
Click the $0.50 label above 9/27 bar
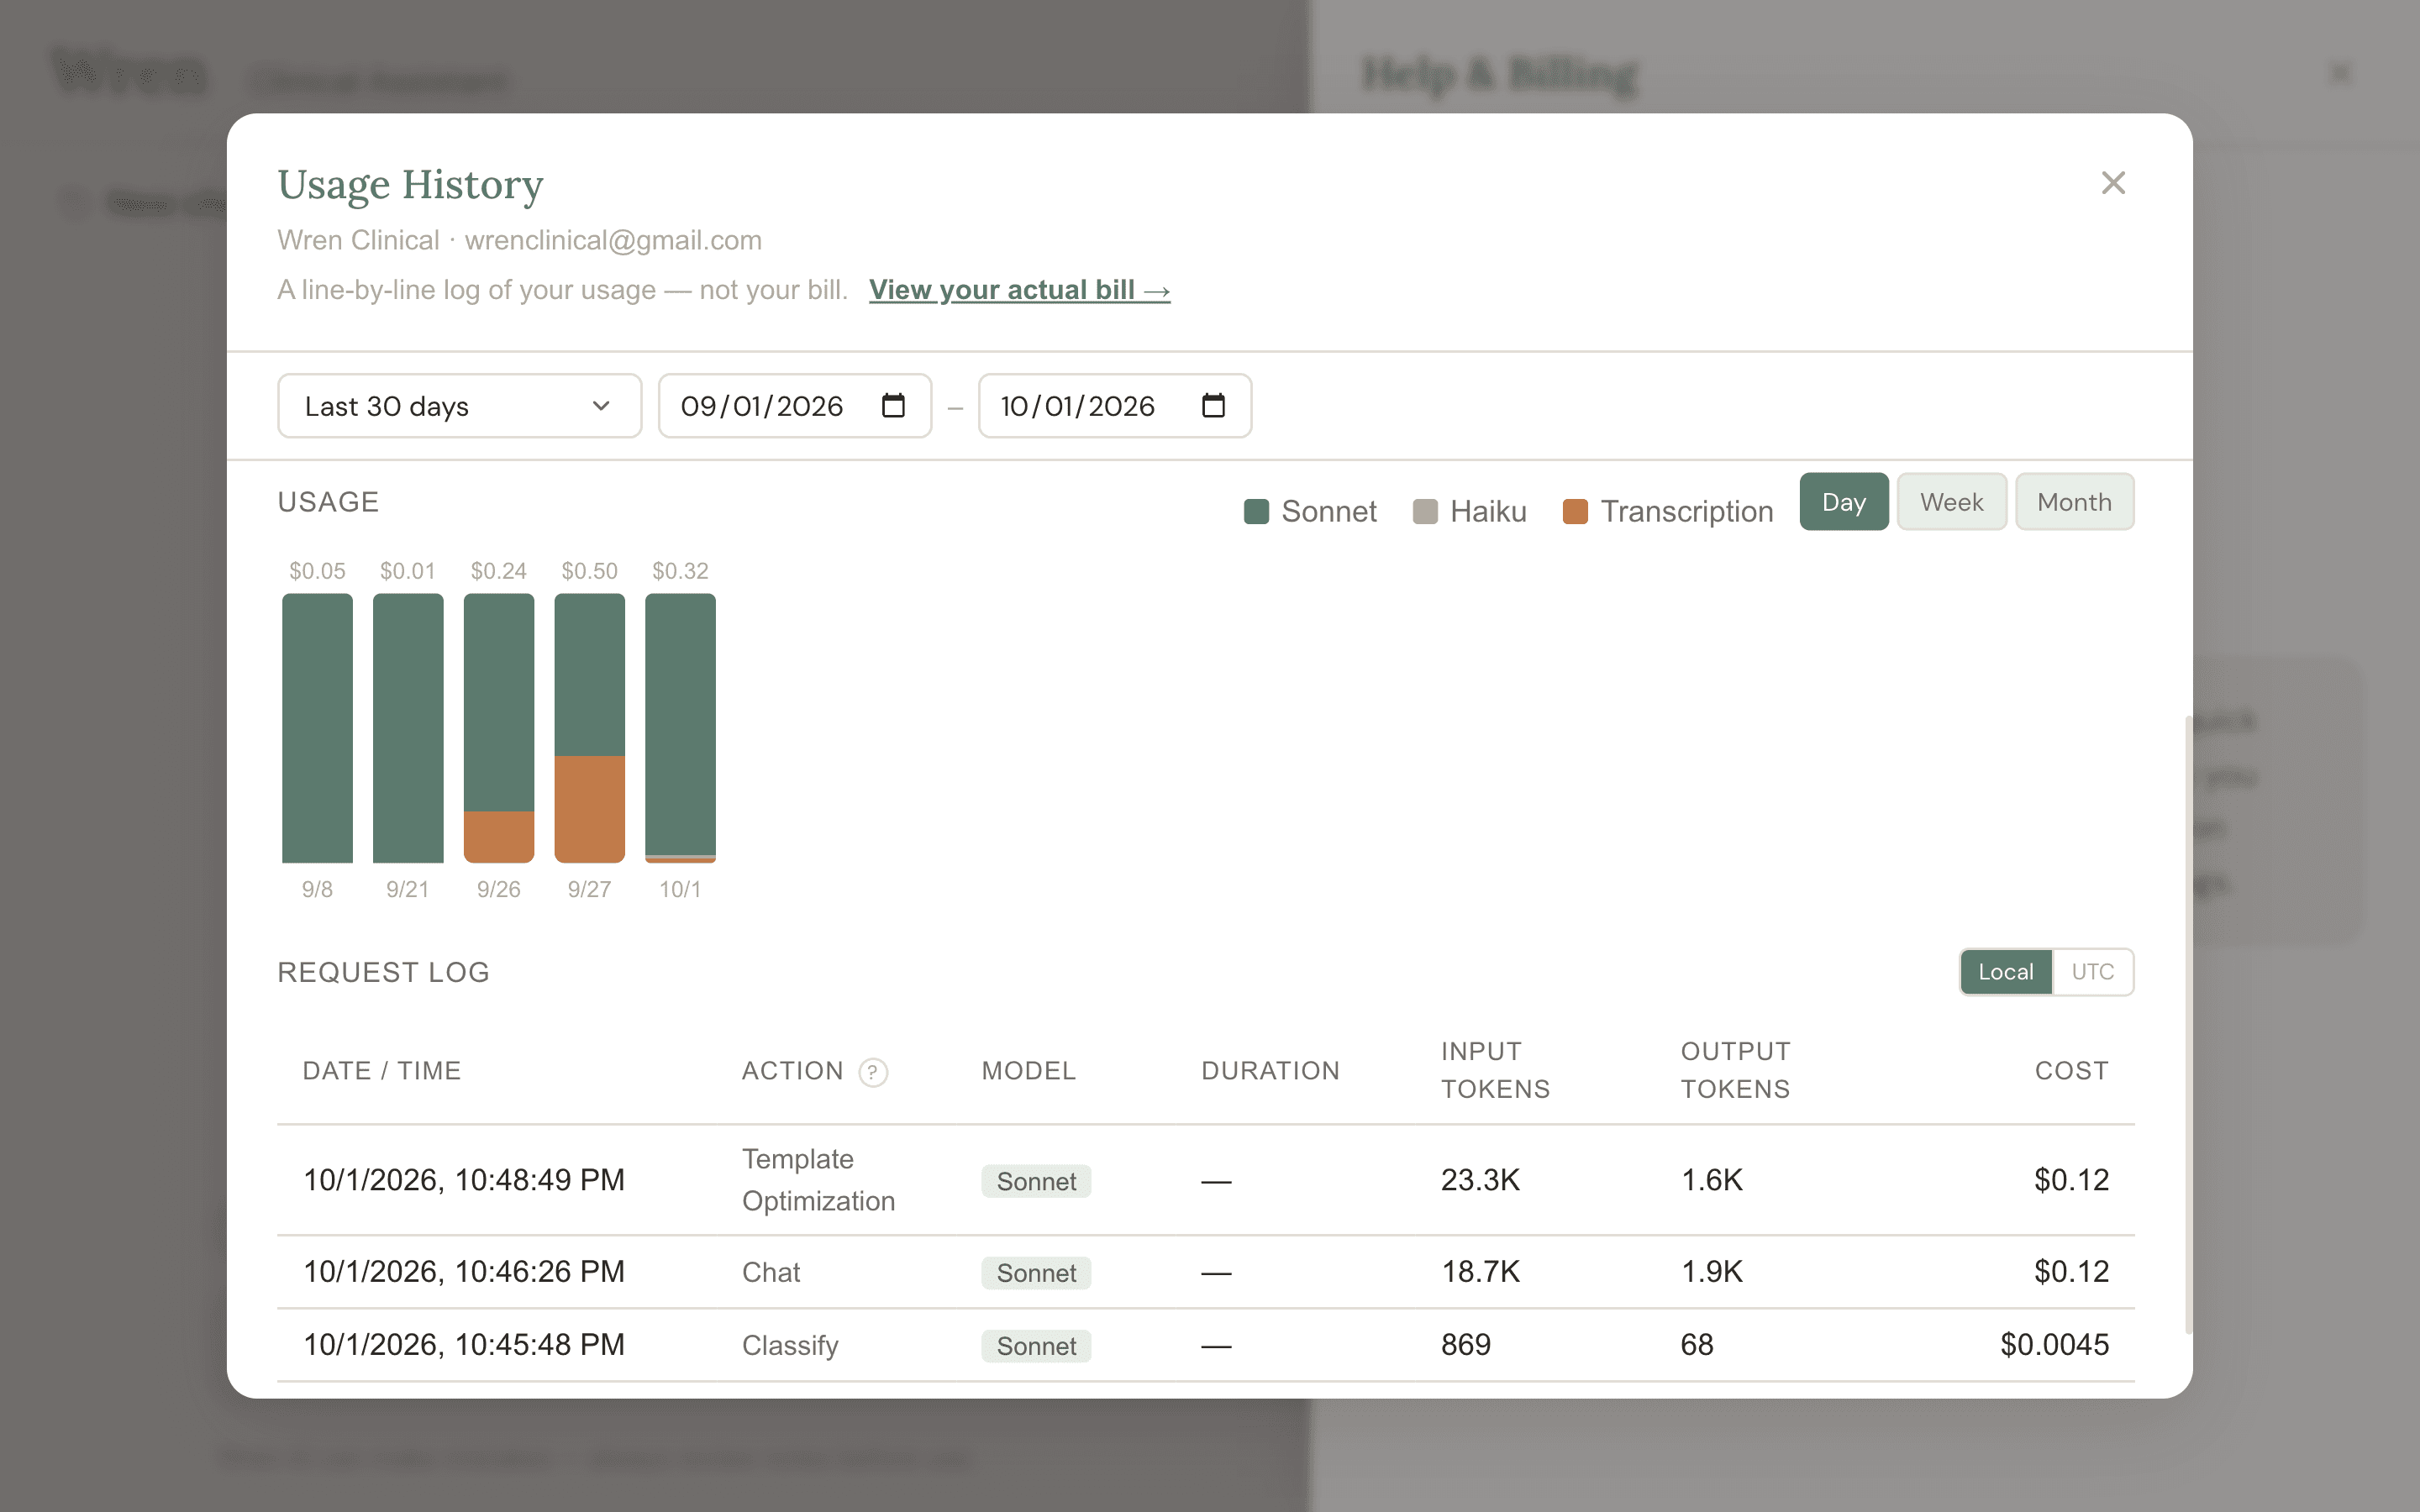click(x=590, y=571)
